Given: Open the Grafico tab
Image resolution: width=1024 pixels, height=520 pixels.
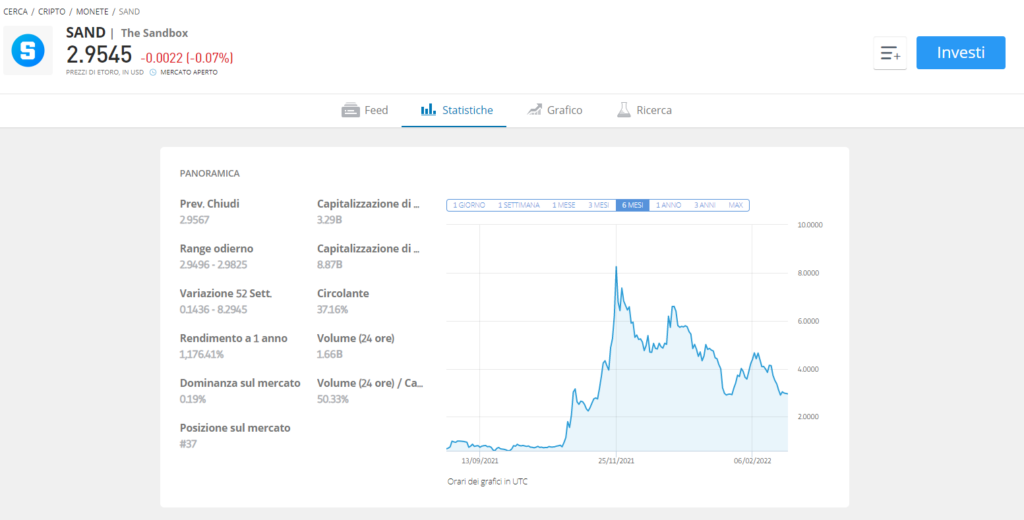Looking at the screenshot, I should 554,110.
